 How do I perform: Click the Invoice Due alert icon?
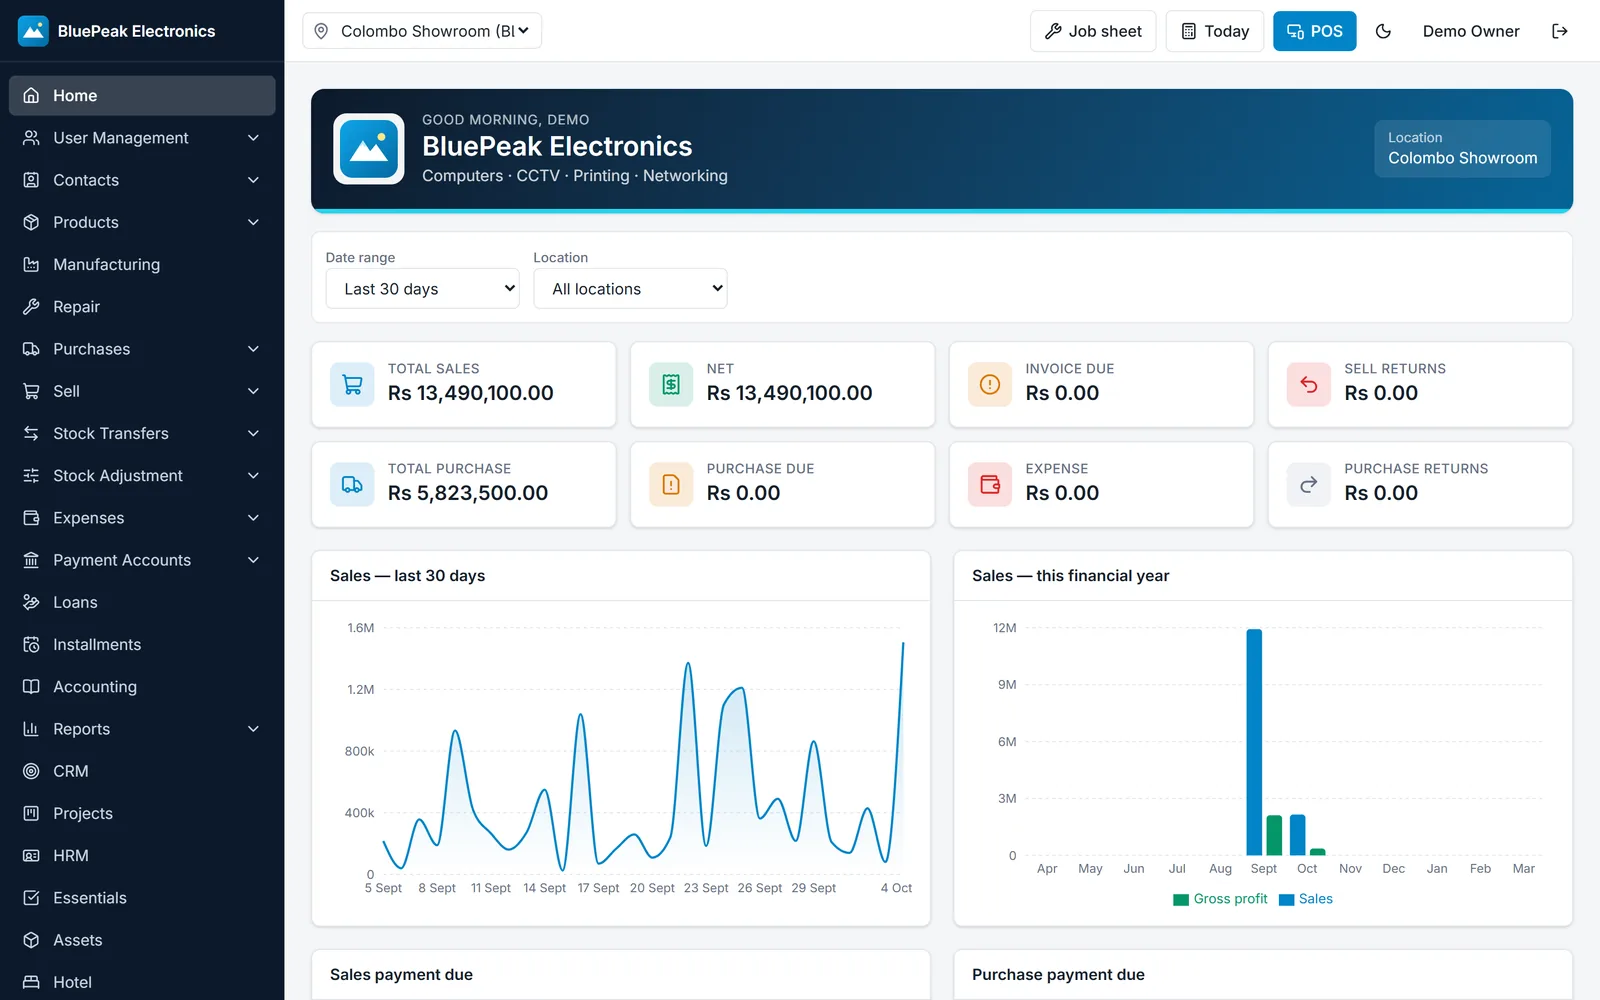[x=990, y=385]
